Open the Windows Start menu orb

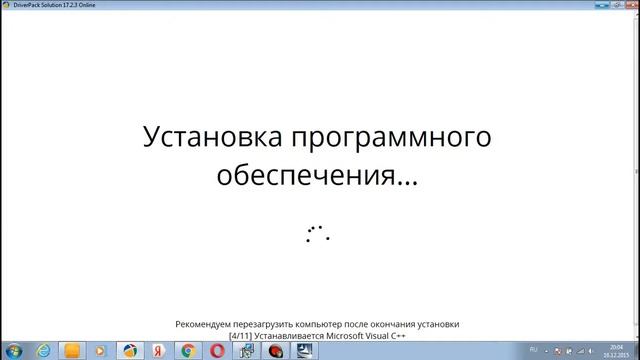[14, 351]
